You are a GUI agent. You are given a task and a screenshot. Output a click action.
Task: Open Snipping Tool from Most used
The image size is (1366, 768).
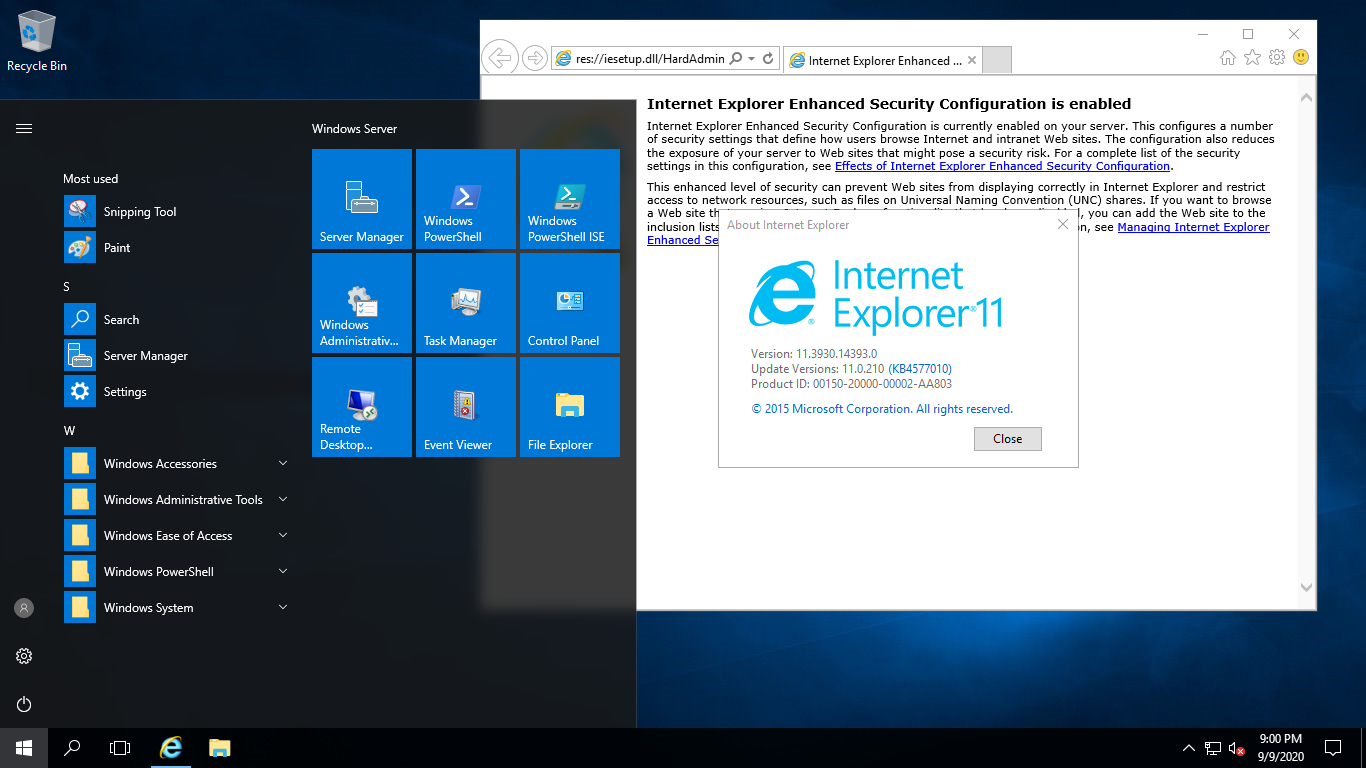[176, 212]
